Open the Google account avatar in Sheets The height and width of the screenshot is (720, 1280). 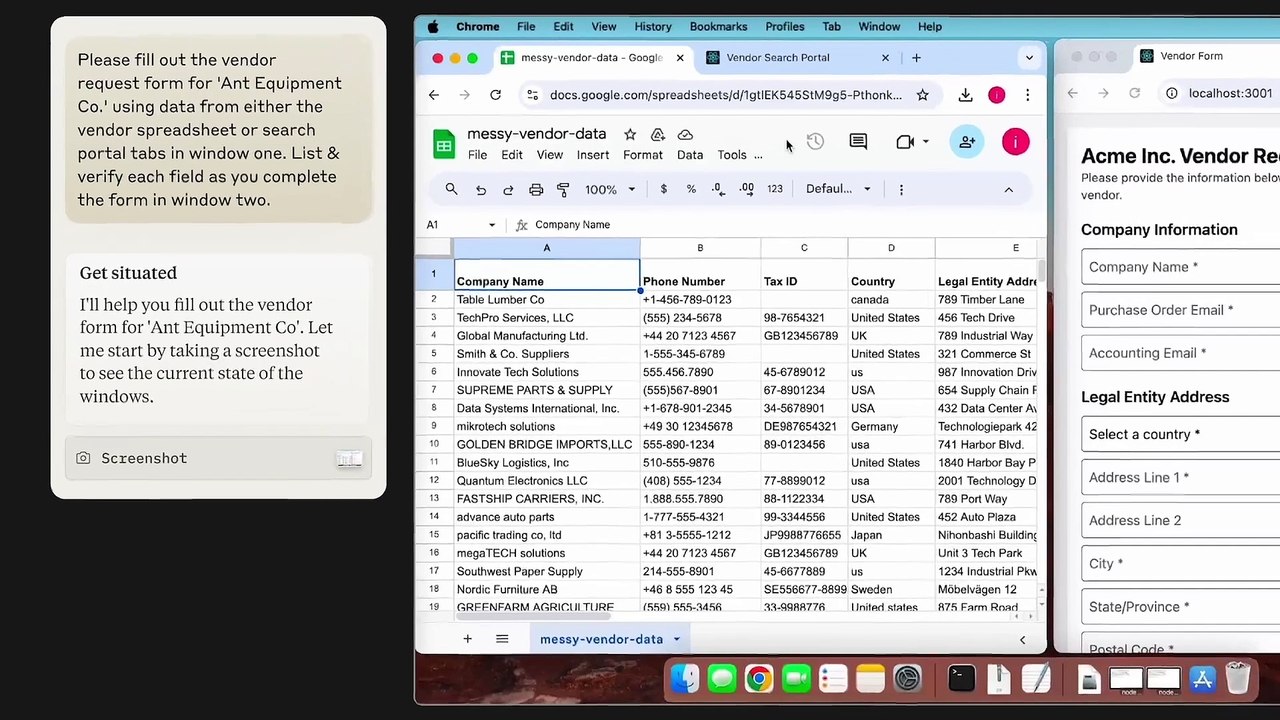tap(1015, 142)
